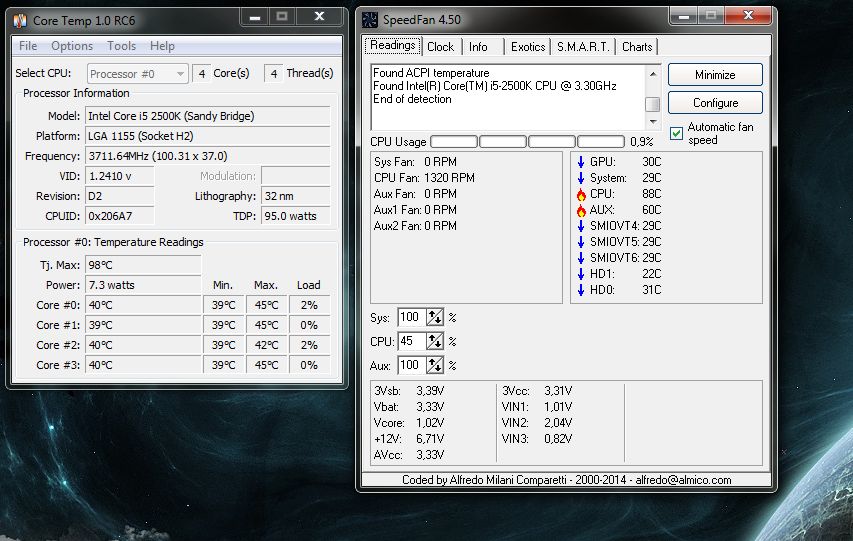The height and width of the screenshot is (541, 853).
Task: Click the Model field Intel Core i5 2500K
Action: click(x=208, y=116)
